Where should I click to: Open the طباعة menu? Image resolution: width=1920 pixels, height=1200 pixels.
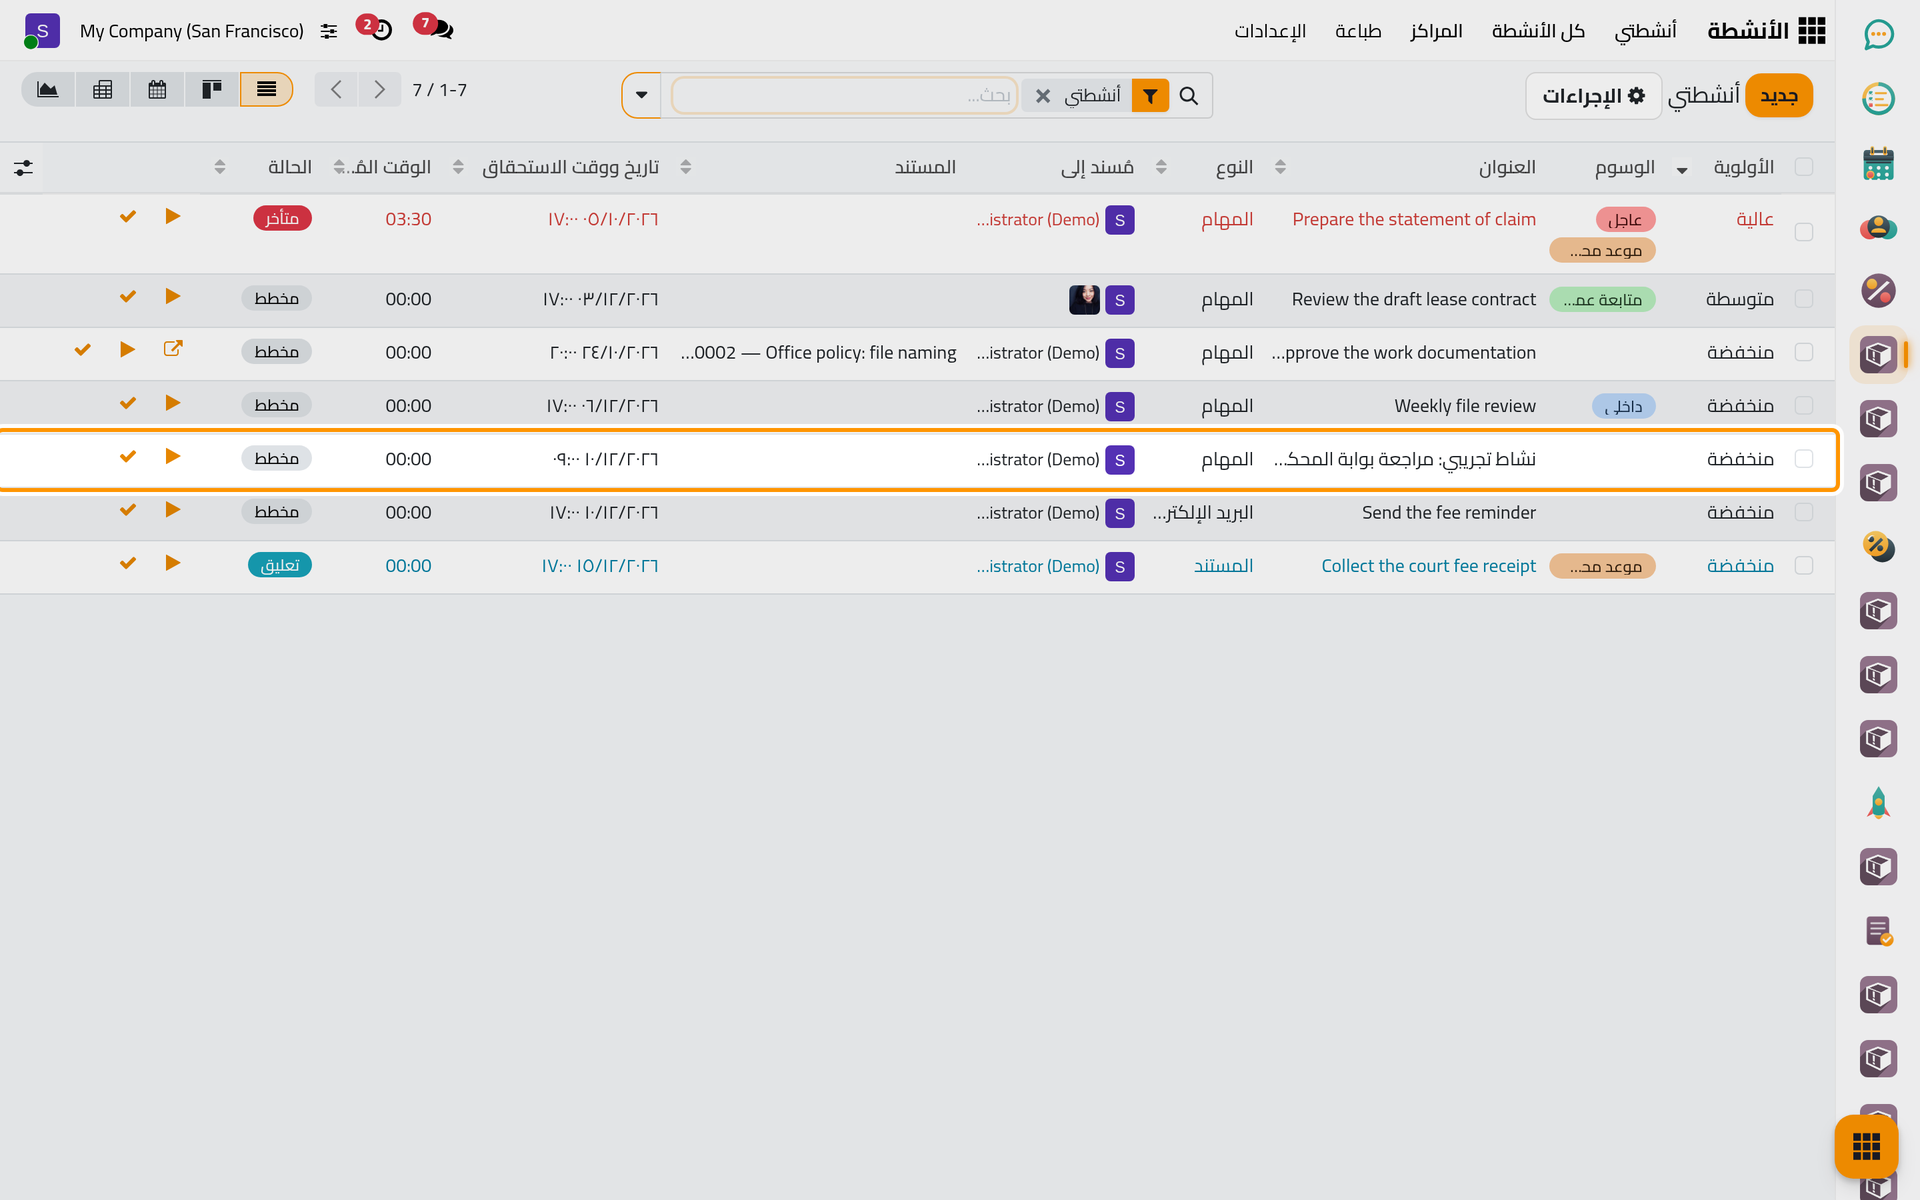click(x=1358, y=31)
